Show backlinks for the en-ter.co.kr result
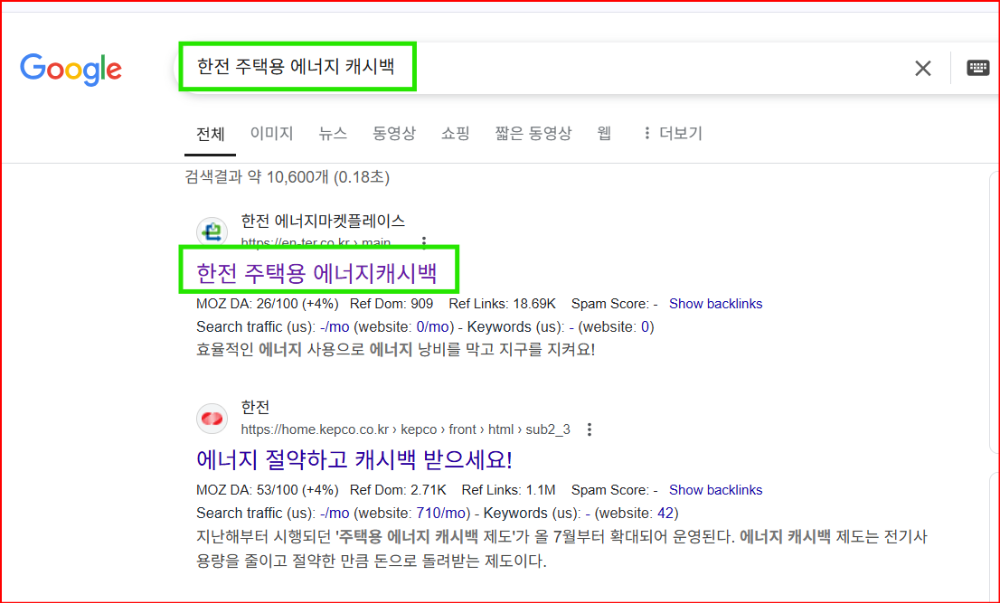The width and height of the screenshot is (1000, 603). [x=715, y=303]
